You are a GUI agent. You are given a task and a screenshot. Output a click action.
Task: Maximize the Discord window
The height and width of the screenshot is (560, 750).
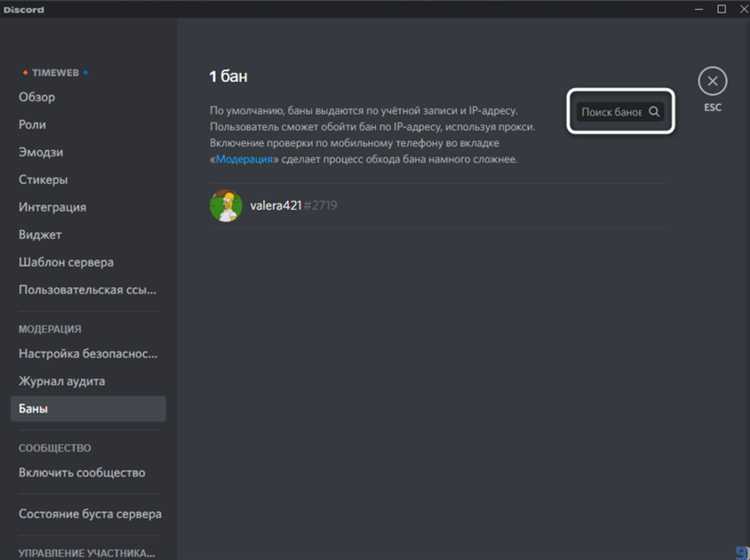pyautogui.click(x=721, y=9)
